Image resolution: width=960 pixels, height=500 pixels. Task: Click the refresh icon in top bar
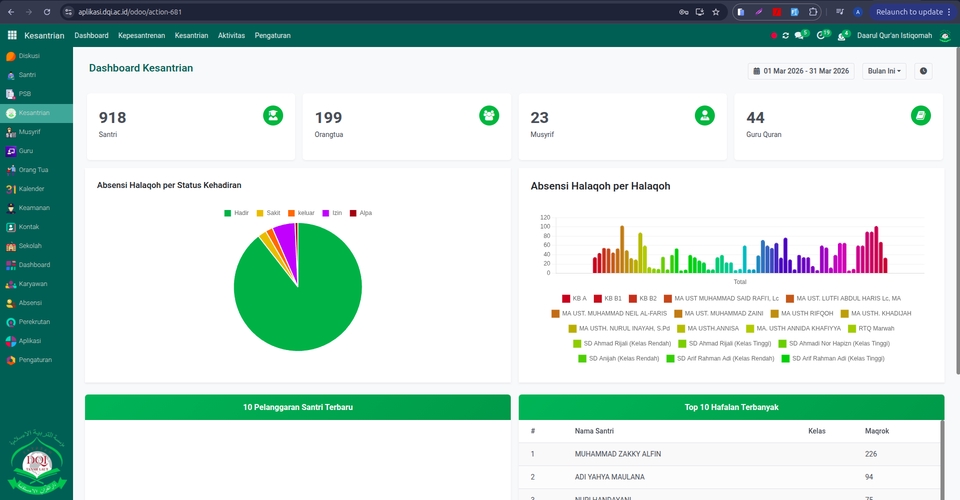pos(785,35)
